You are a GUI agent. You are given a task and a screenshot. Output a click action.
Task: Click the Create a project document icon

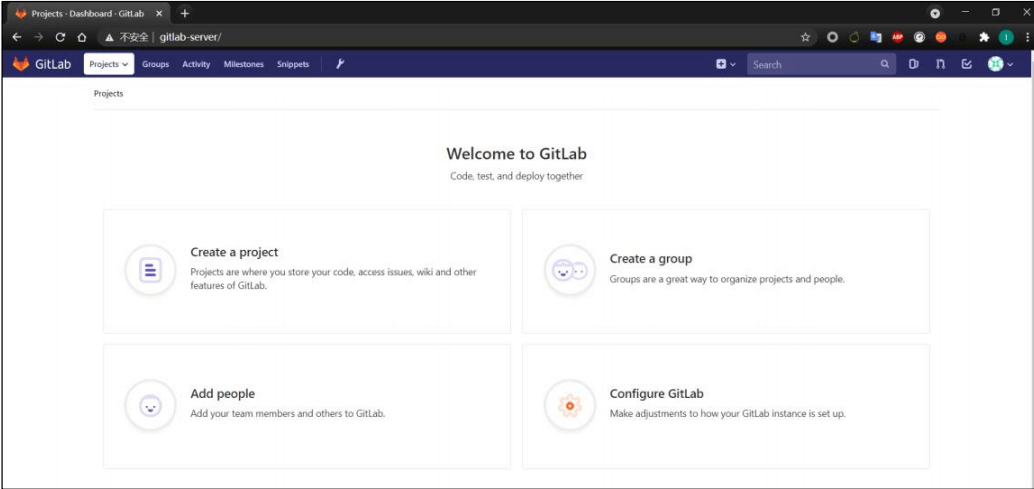[150, 270]
